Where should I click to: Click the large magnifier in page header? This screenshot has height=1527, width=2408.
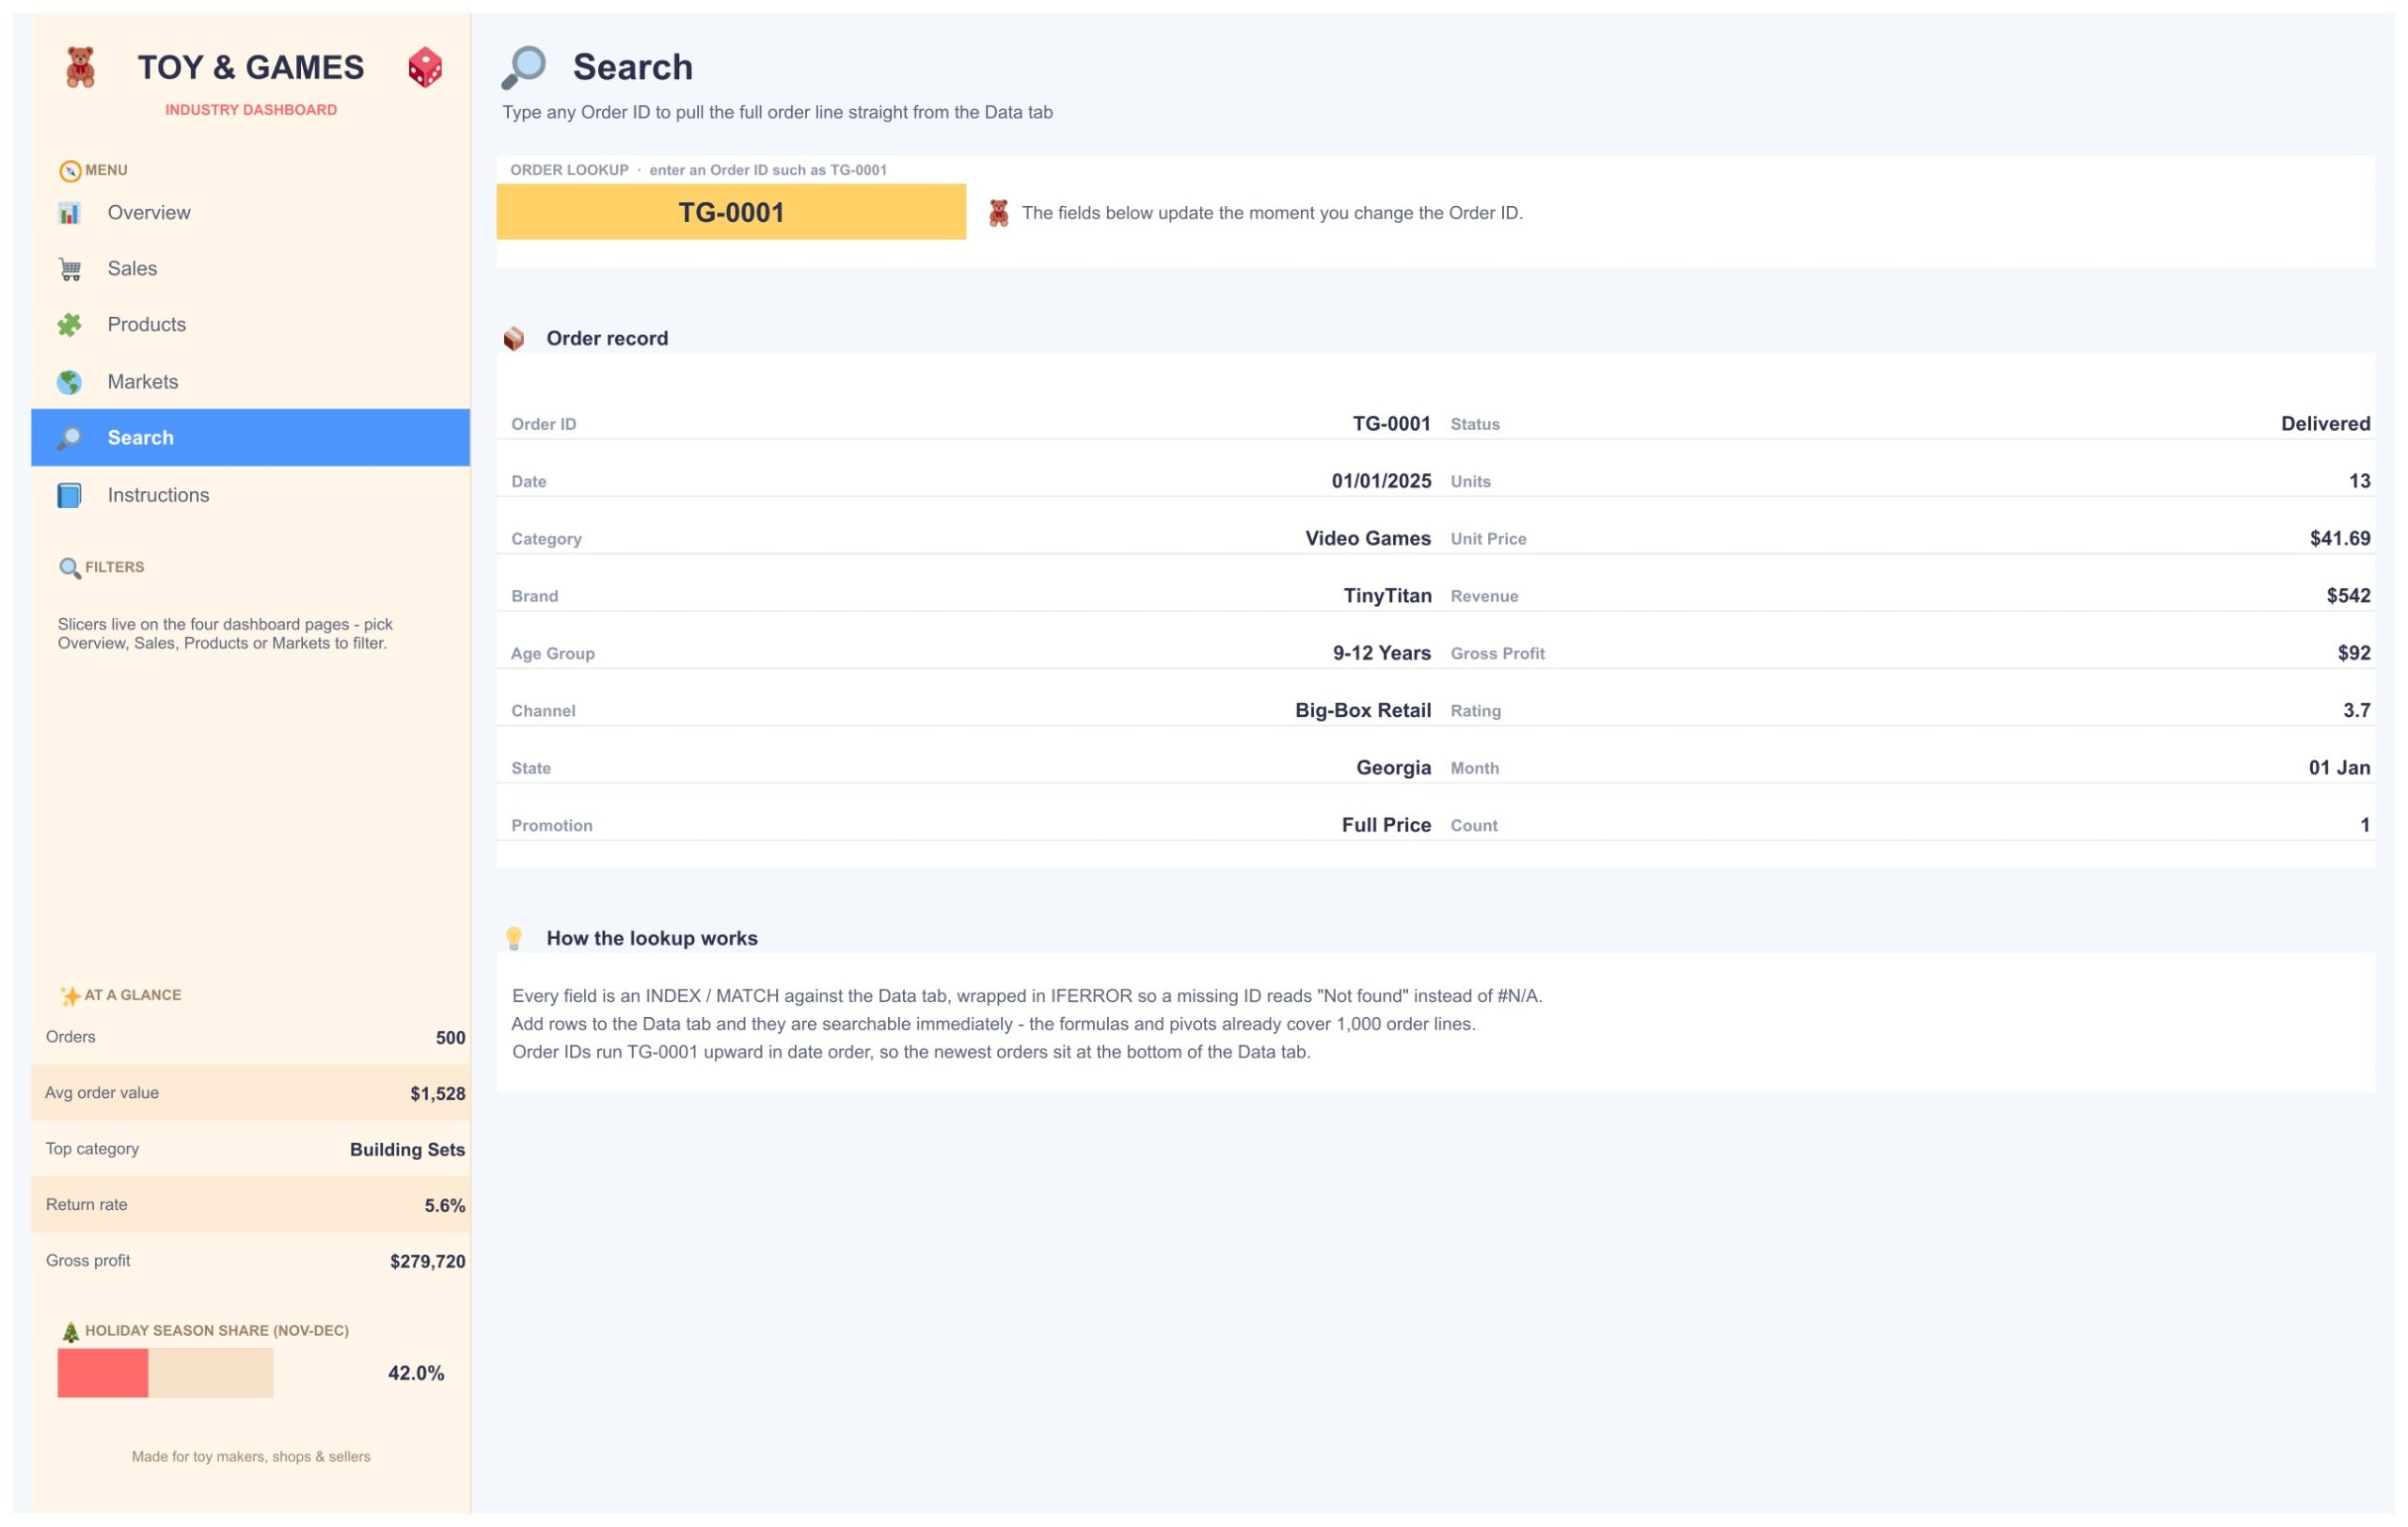click(524, 67)
